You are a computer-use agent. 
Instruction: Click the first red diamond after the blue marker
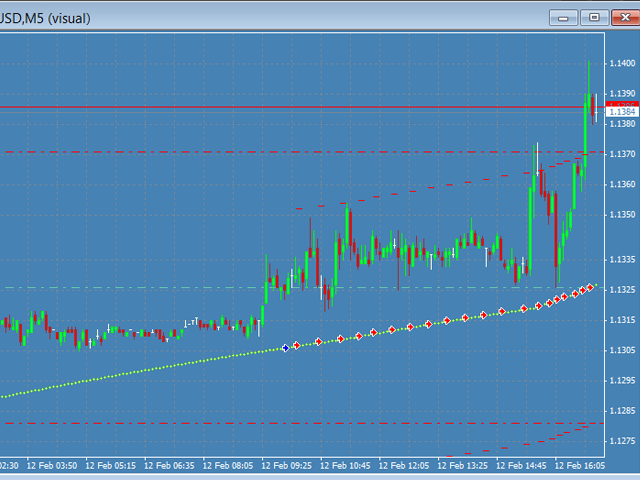coord(297,345)
